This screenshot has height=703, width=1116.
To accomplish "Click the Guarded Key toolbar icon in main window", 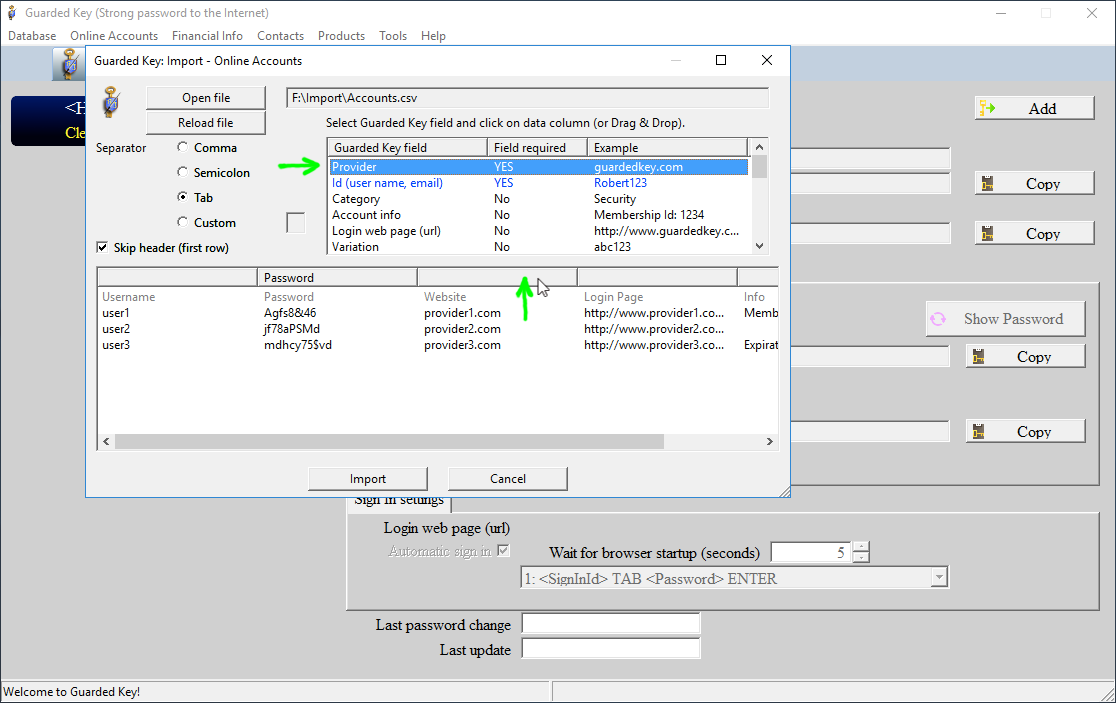I will (x=69, y=64).
